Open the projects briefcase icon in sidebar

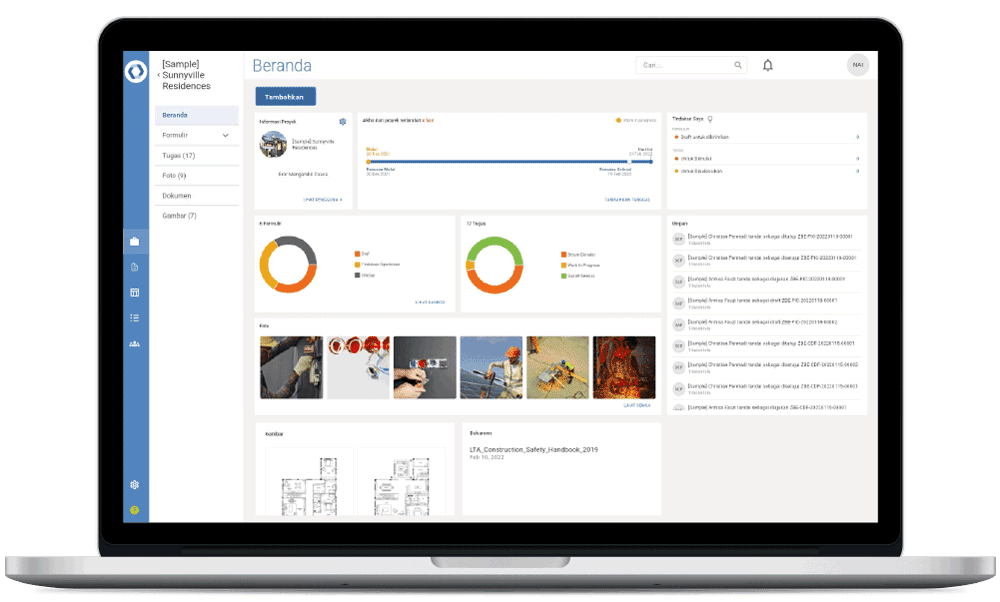[135, 241]
